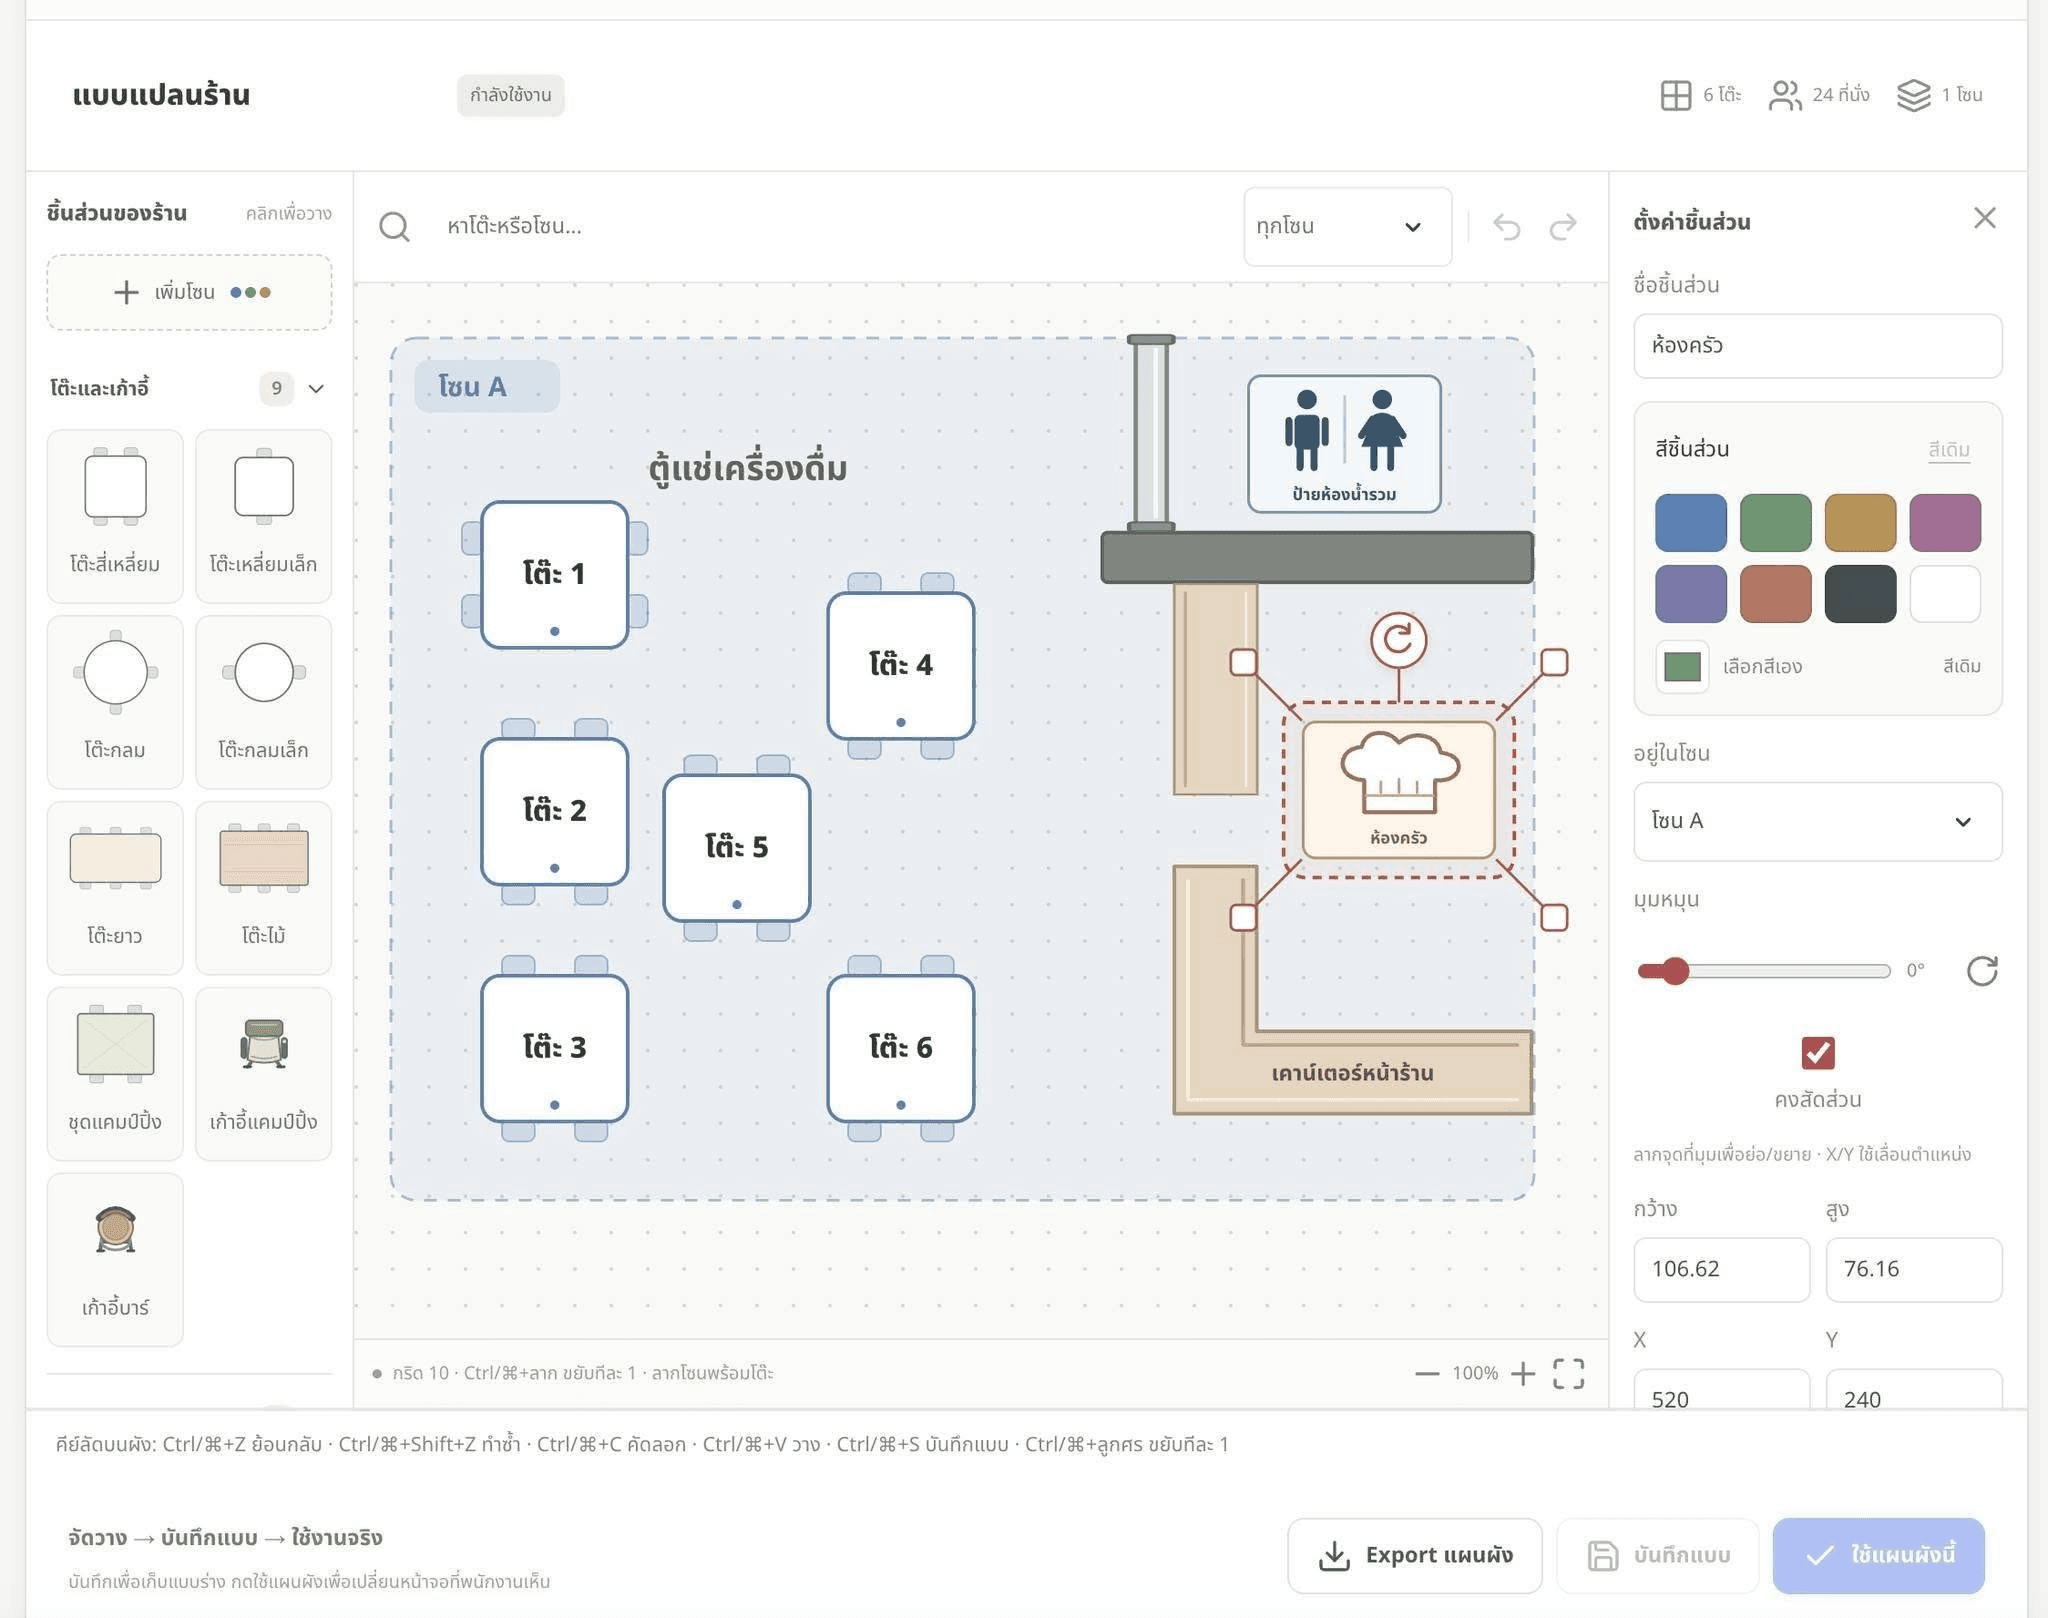Click the rotate handle above ห้องครัว
Screen dimensions: 2048x1618
pyautogui.click(x=1398, y=640)
